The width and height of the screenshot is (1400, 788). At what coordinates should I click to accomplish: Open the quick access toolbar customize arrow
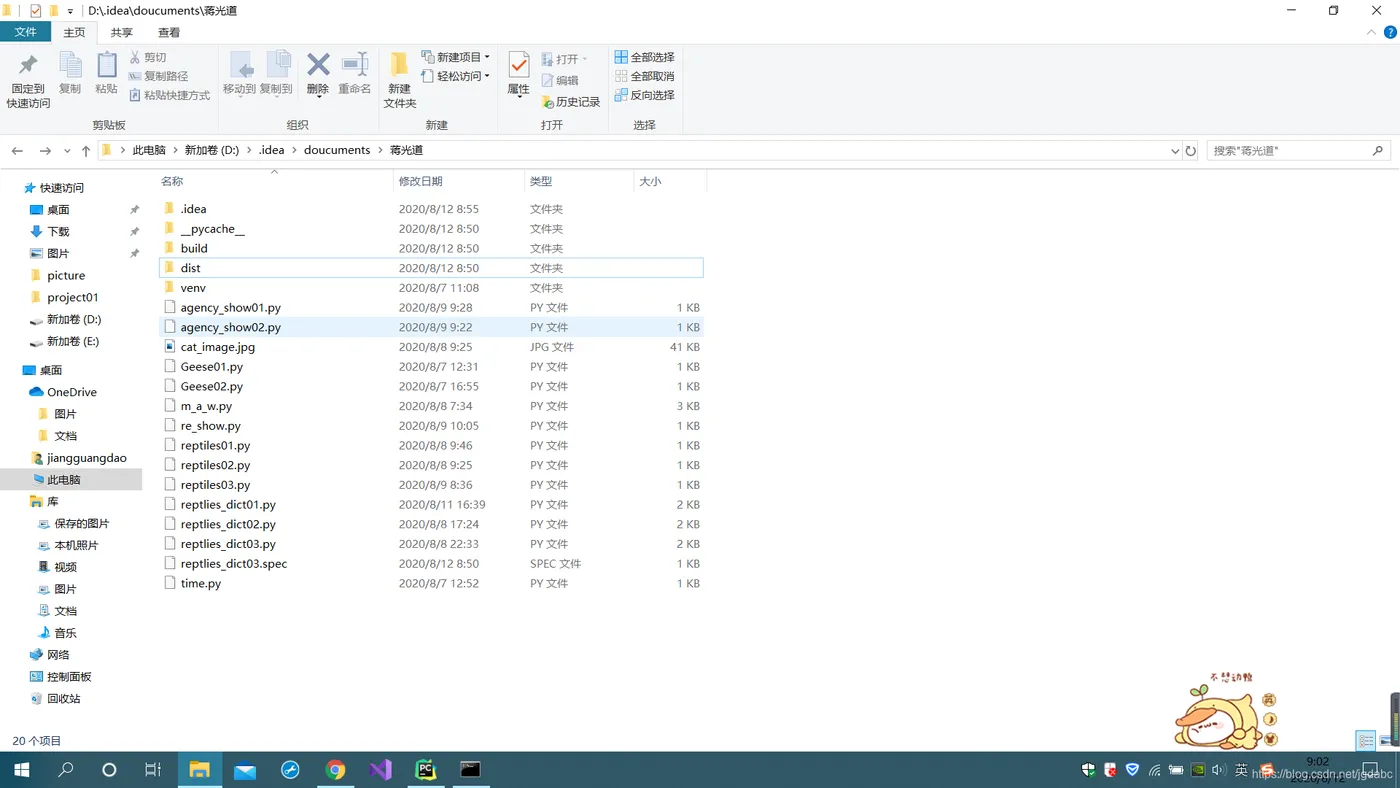[x=70, y=11]
